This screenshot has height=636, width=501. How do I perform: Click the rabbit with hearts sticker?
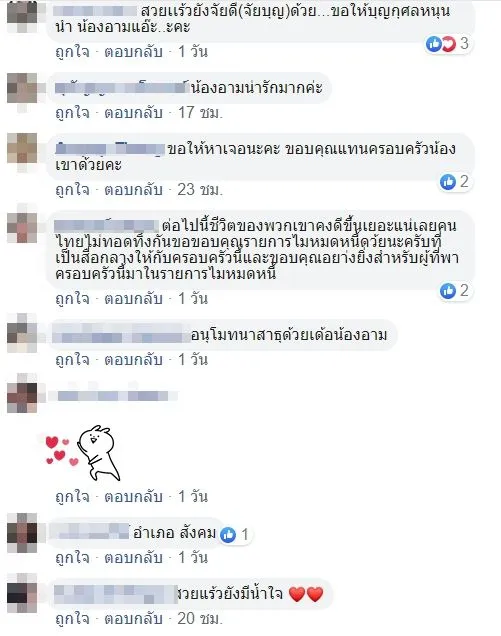point(83,453)
